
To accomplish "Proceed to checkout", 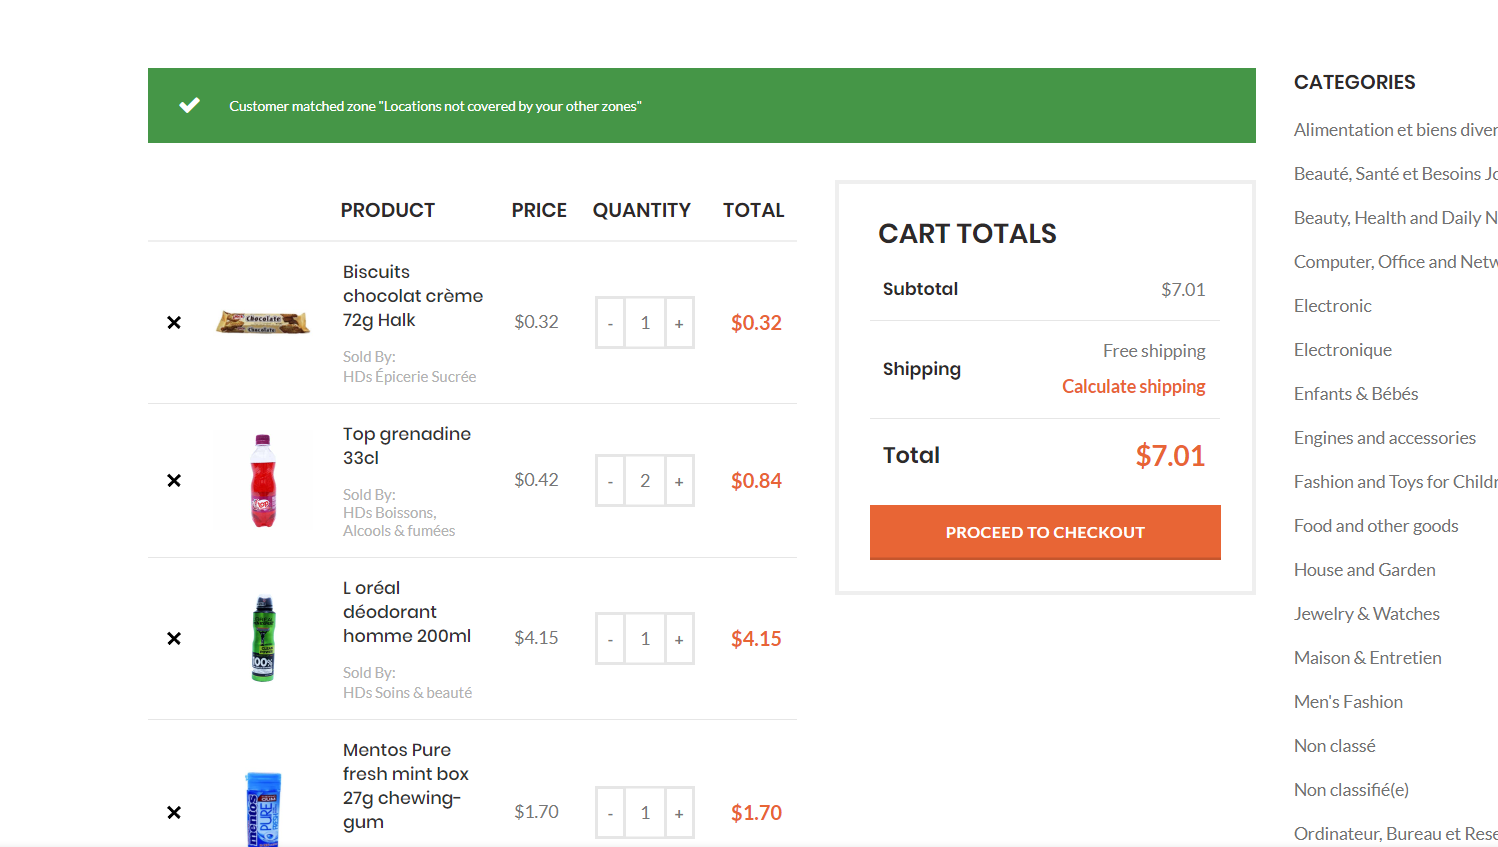I will coord(1045,532).
